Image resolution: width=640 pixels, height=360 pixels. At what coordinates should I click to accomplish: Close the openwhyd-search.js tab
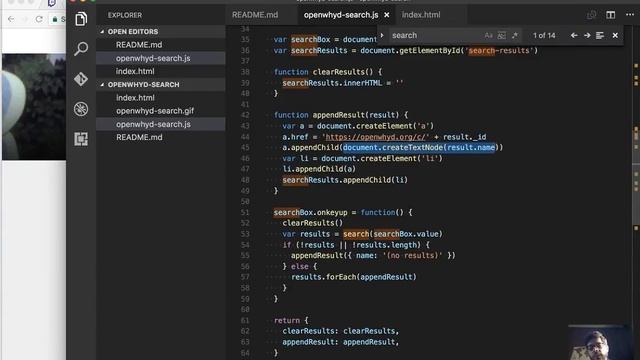click(x=387, y=15)
